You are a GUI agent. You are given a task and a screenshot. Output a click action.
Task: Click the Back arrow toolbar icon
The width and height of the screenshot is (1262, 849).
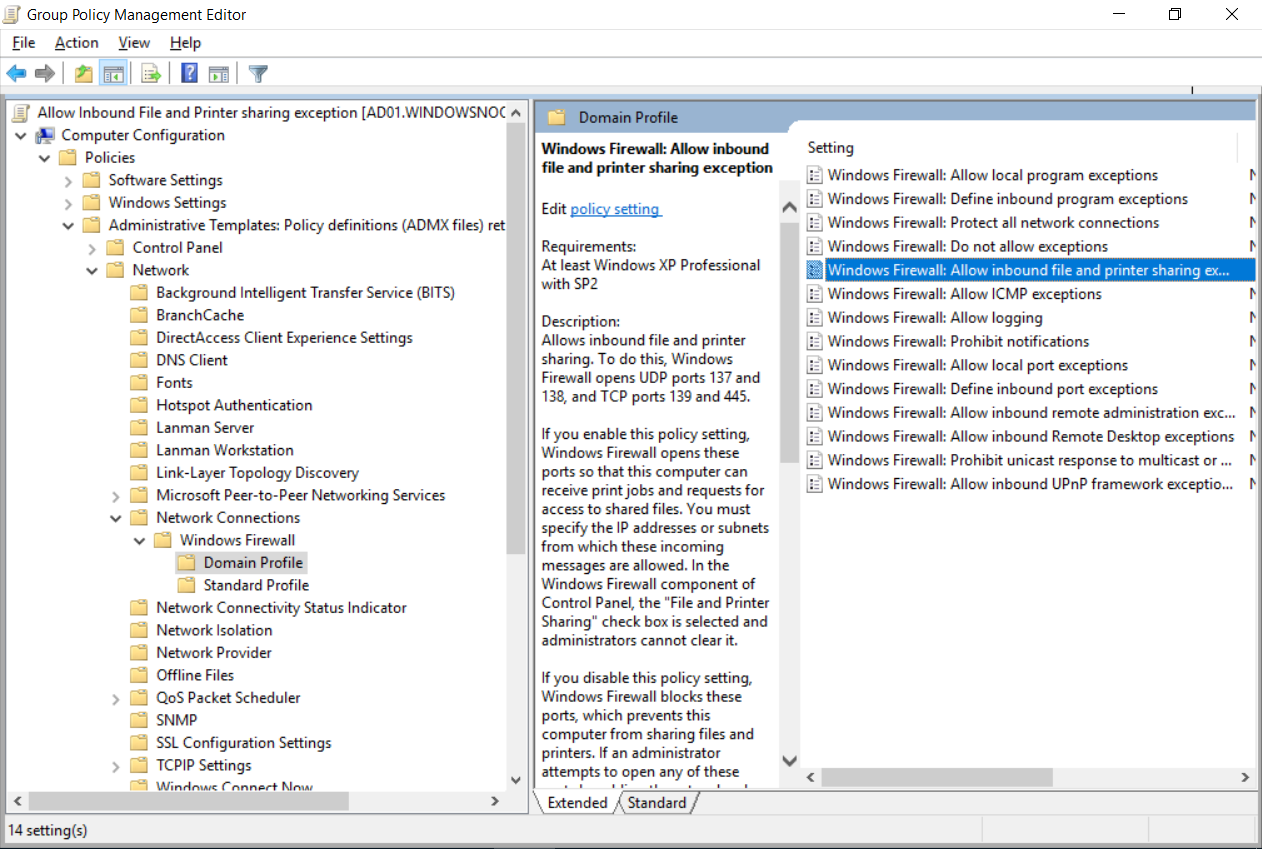(16, 73)
